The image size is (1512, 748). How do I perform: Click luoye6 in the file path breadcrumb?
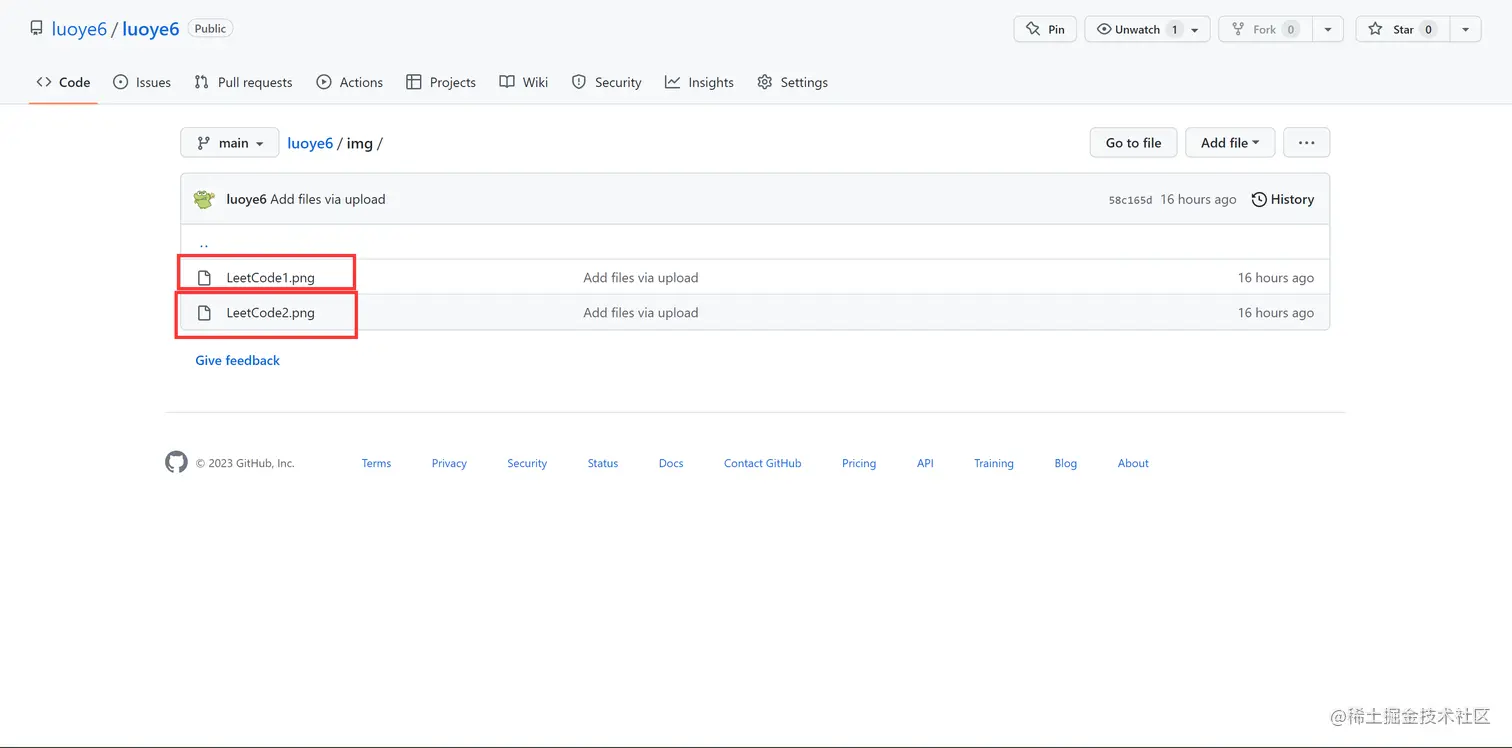point(310,143)
